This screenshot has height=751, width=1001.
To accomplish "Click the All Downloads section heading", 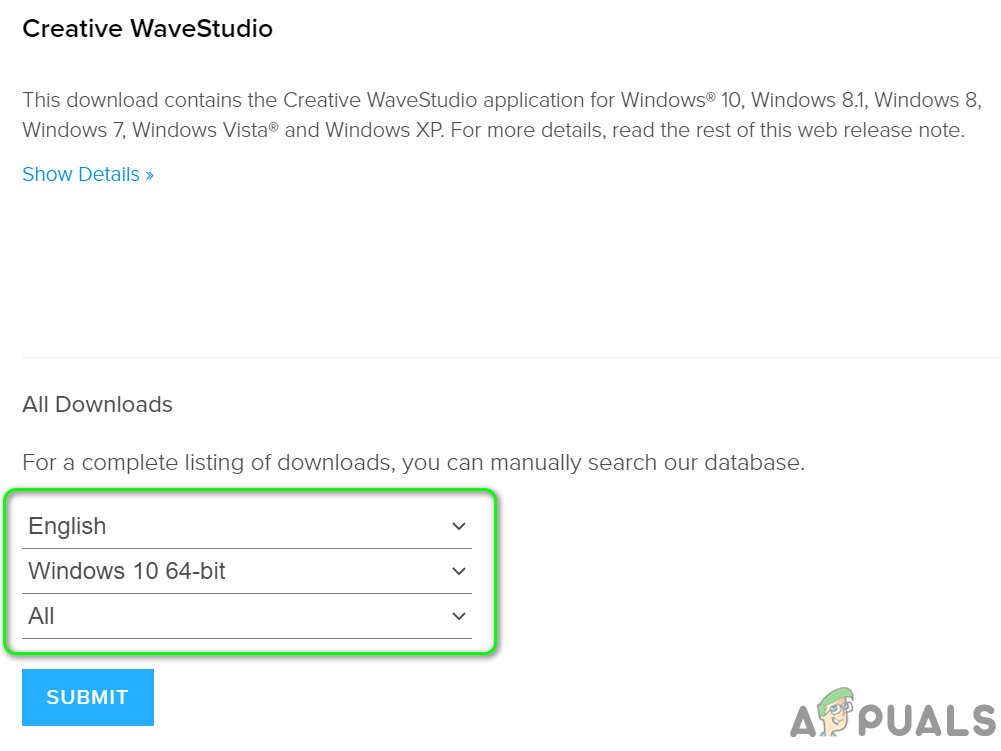I will pyautogui.click(x=97, y=404).
